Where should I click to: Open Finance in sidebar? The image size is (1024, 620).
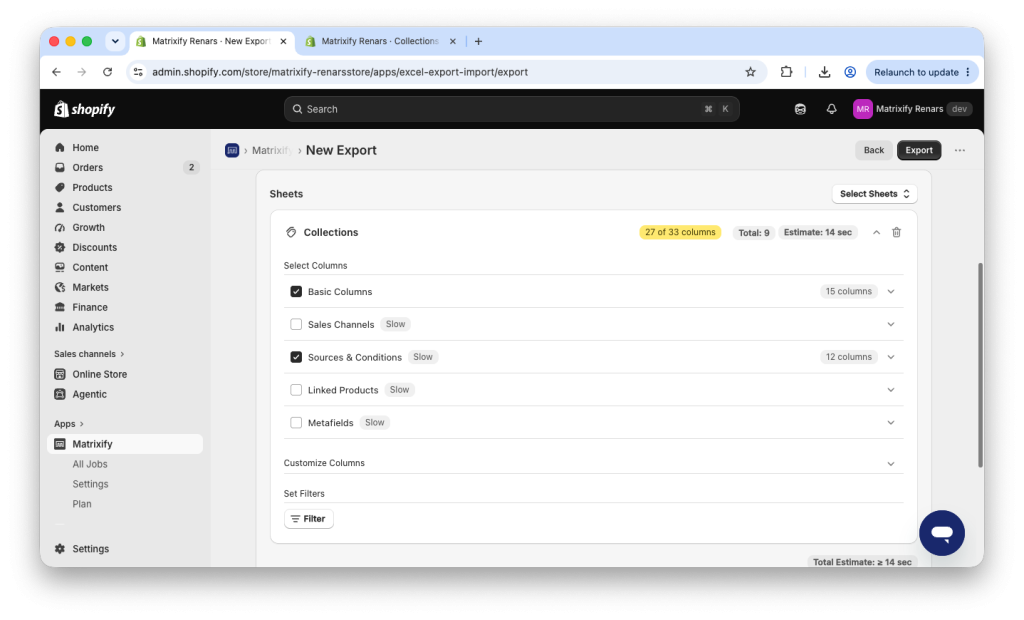(x=89, y=307)
